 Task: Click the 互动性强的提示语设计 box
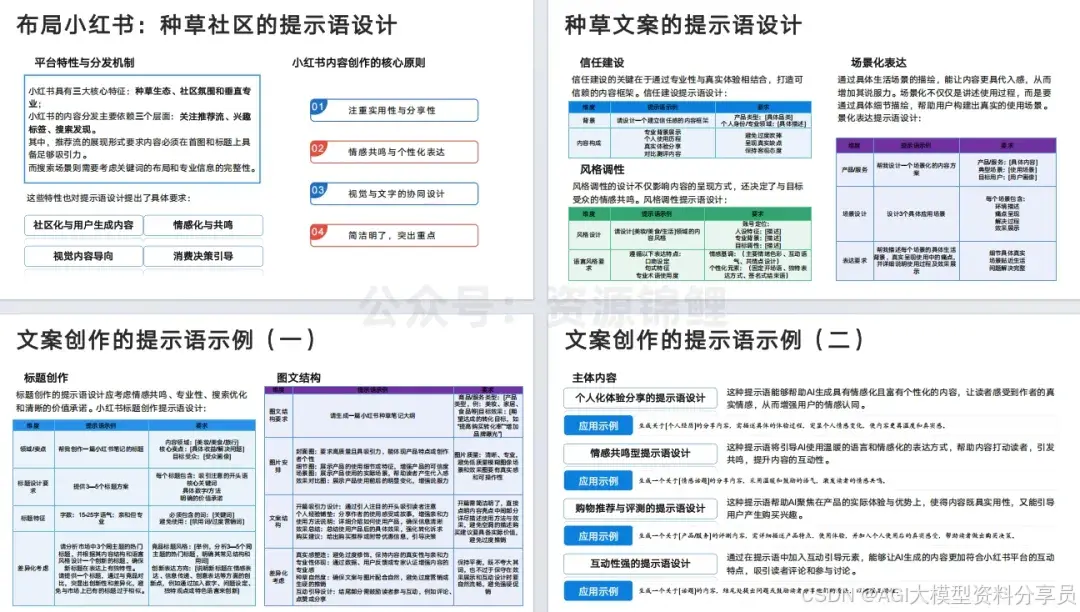[640, 563]
